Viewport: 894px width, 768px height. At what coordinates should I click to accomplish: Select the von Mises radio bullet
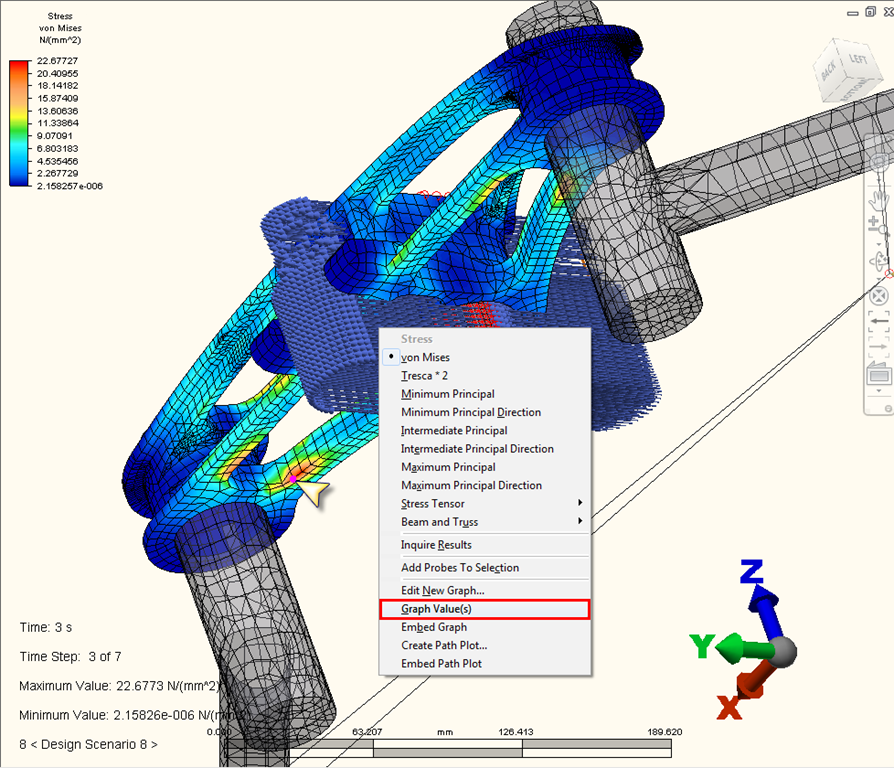pyautogui.click(x=391, y=356)
